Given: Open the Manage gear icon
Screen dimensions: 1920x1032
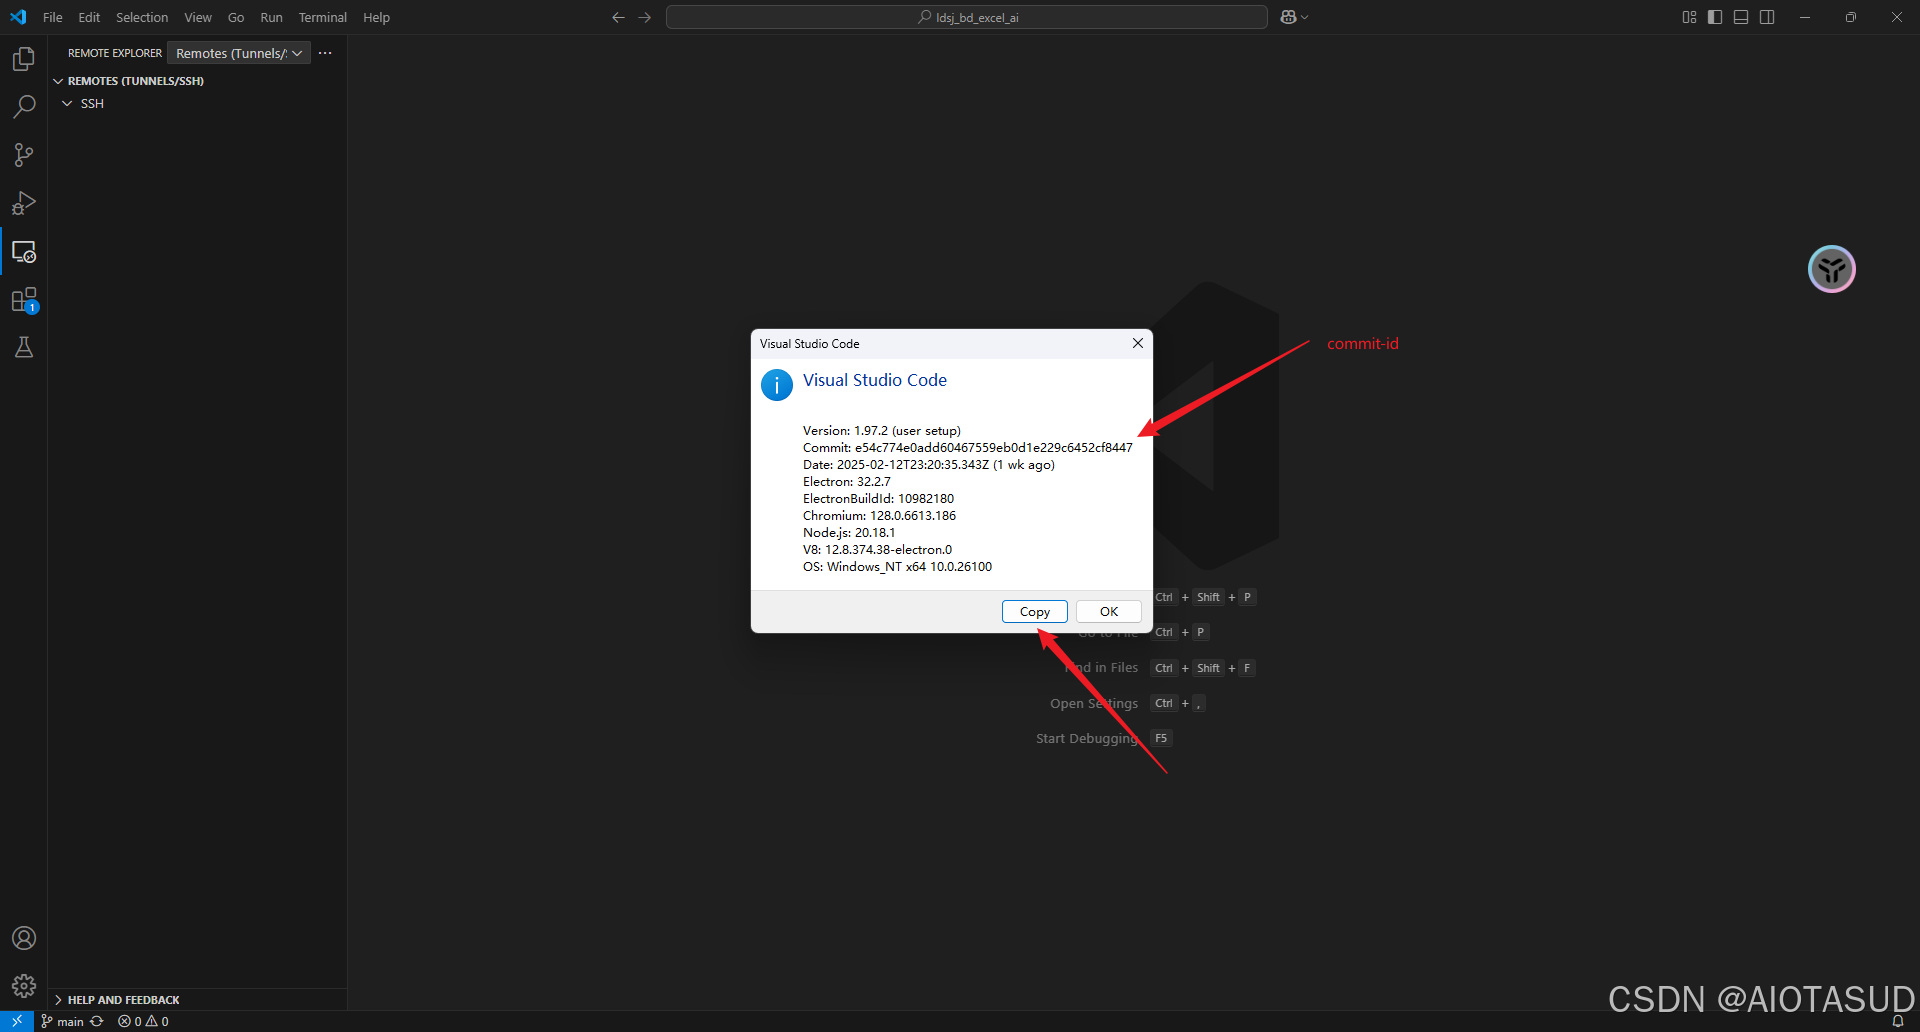Looking at the screenshot, I should [24, 986].
